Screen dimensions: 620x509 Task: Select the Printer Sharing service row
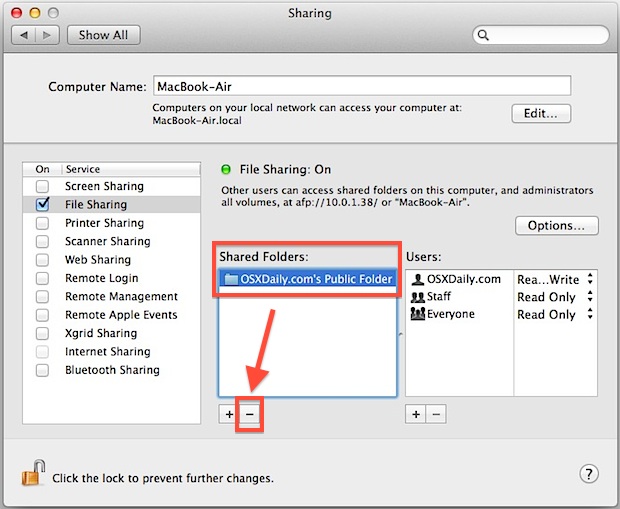pyautogui.click(x=112, y=223)
